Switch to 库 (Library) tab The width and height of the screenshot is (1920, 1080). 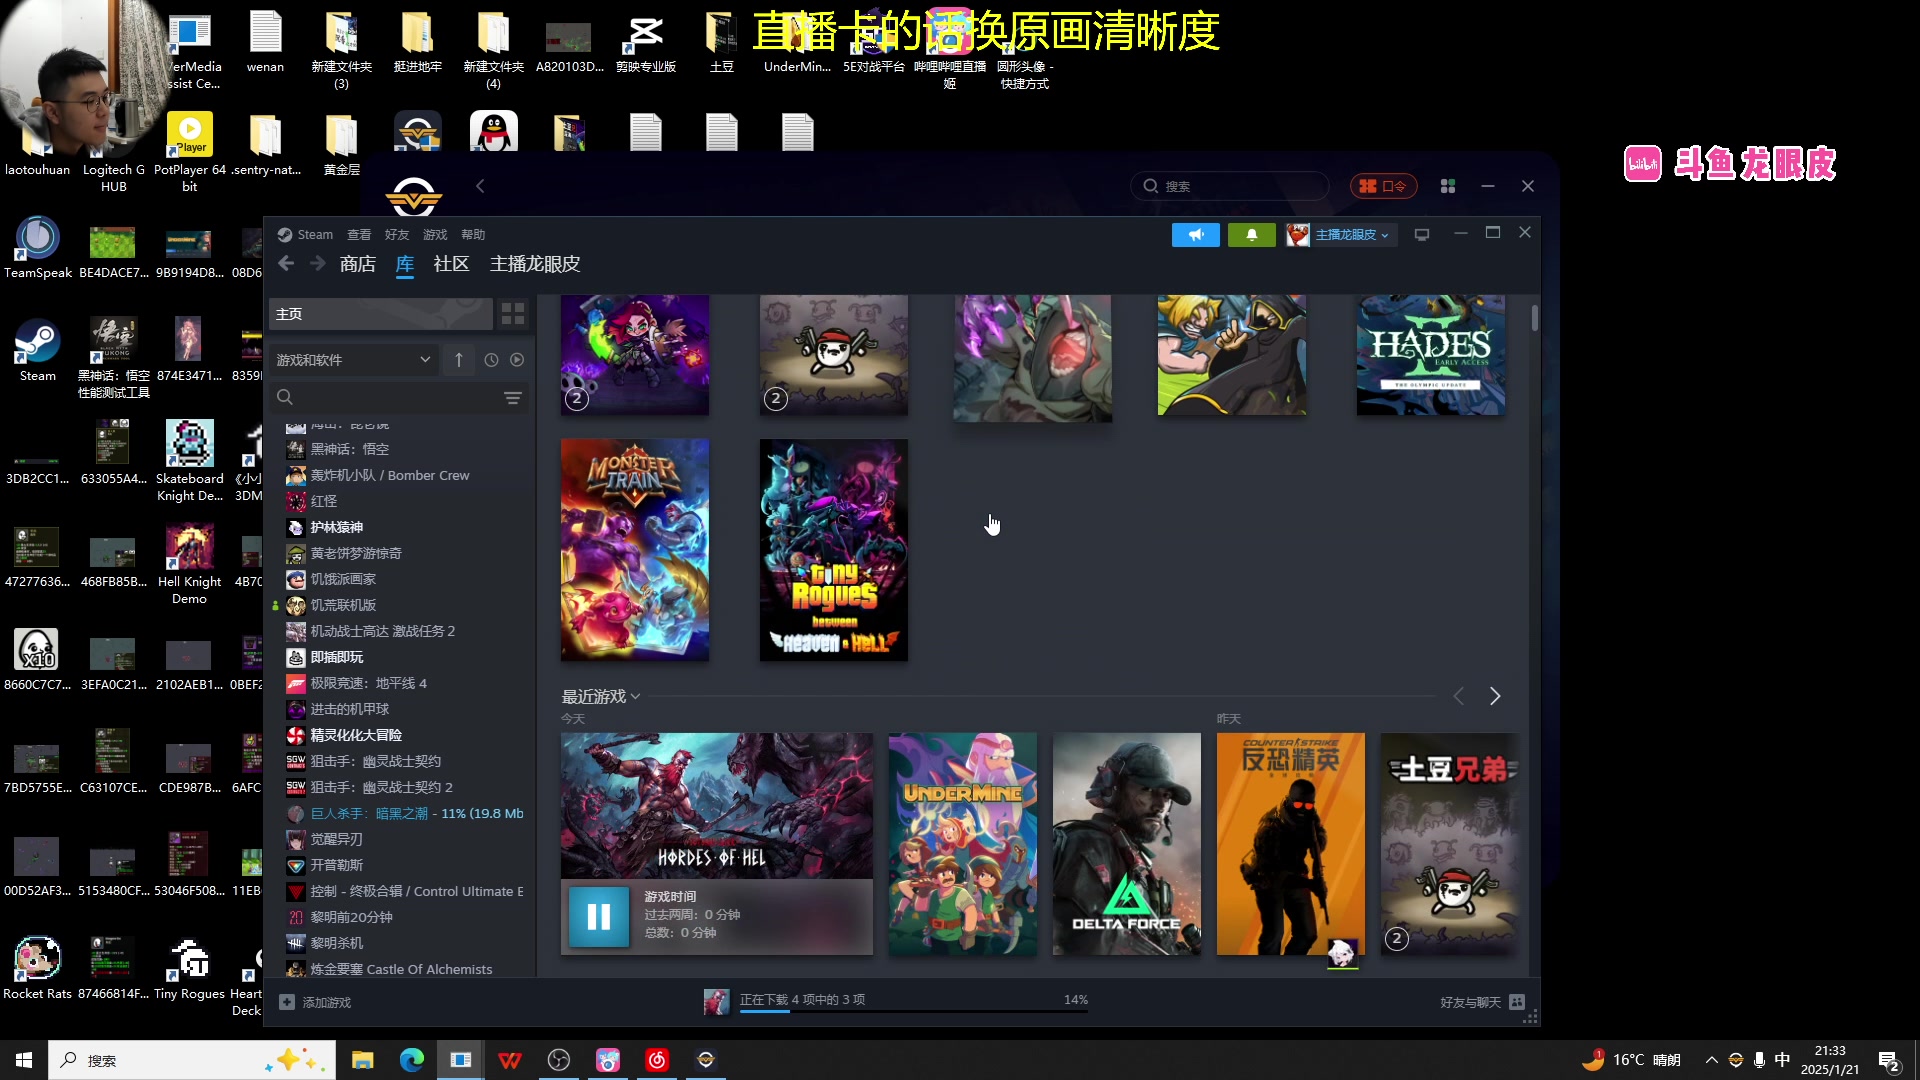[405, 264]
